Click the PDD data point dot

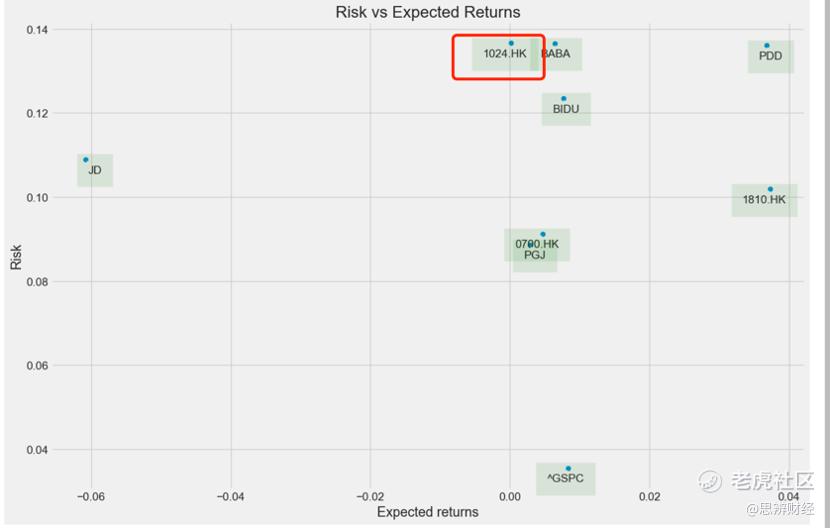767,45
